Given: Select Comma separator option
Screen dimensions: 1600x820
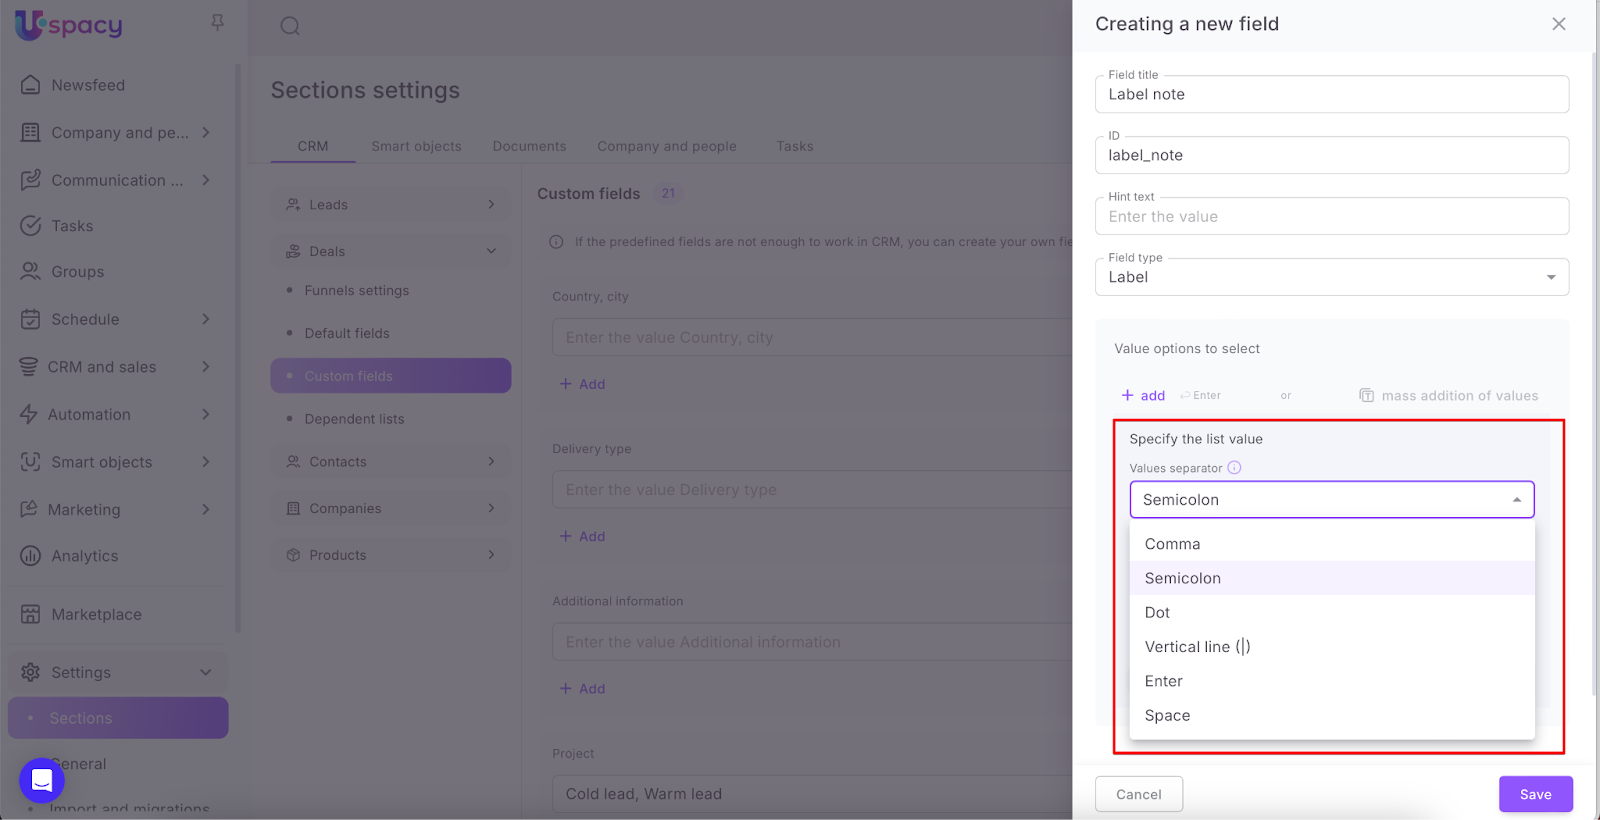Looking at the screenshot, I should point(1172,544).
